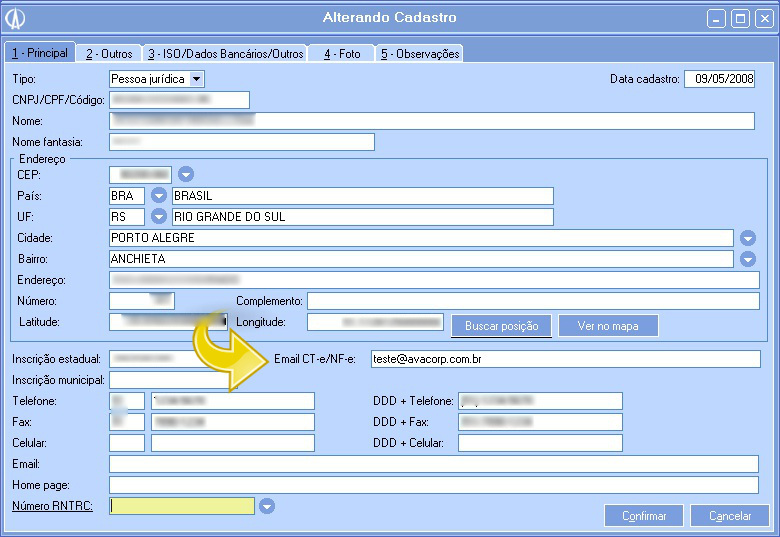Confirm the record with Confirmar button
Screen dimensions: 780x537
[x=643, y=516]
